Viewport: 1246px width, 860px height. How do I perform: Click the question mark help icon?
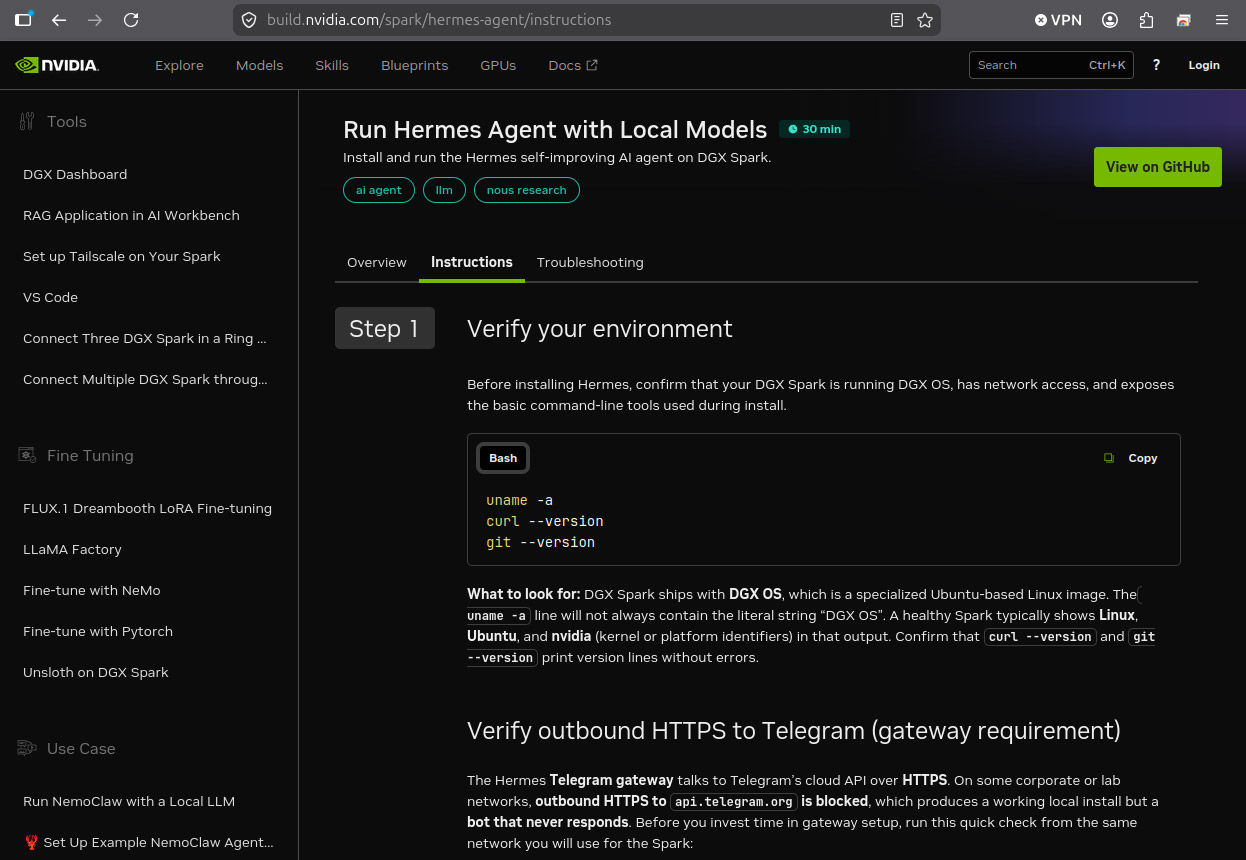[x=1157, y=65]
